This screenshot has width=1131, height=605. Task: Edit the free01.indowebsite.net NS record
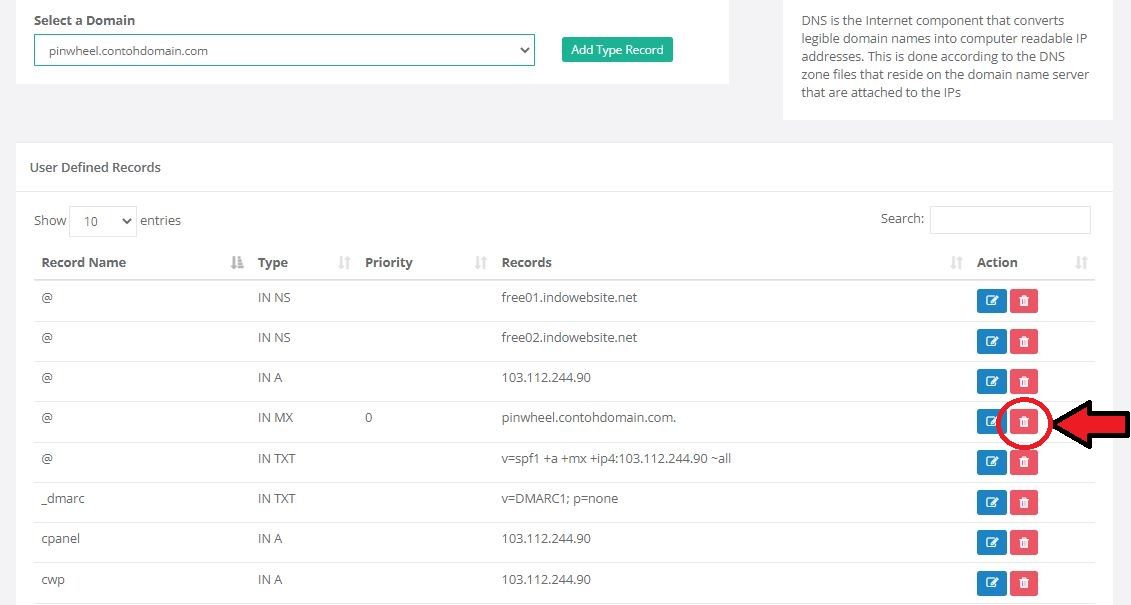(x=991, y=301)
